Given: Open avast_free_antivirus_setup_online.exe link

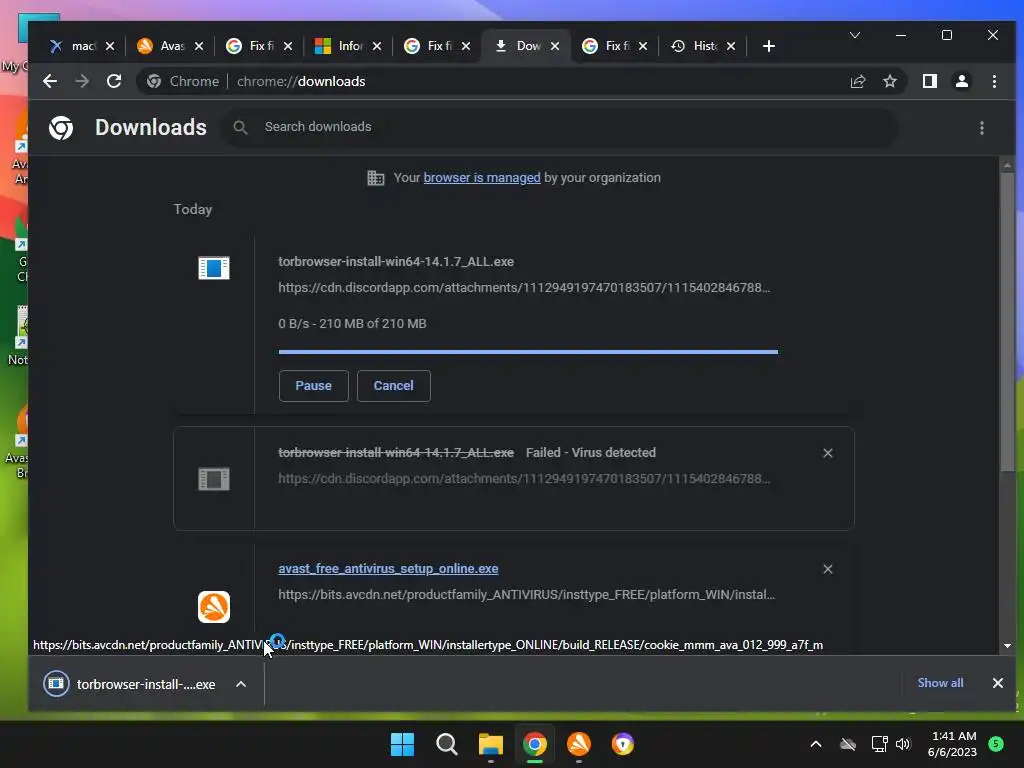Looking at the screenshot, I should click(x=388, y=569).
